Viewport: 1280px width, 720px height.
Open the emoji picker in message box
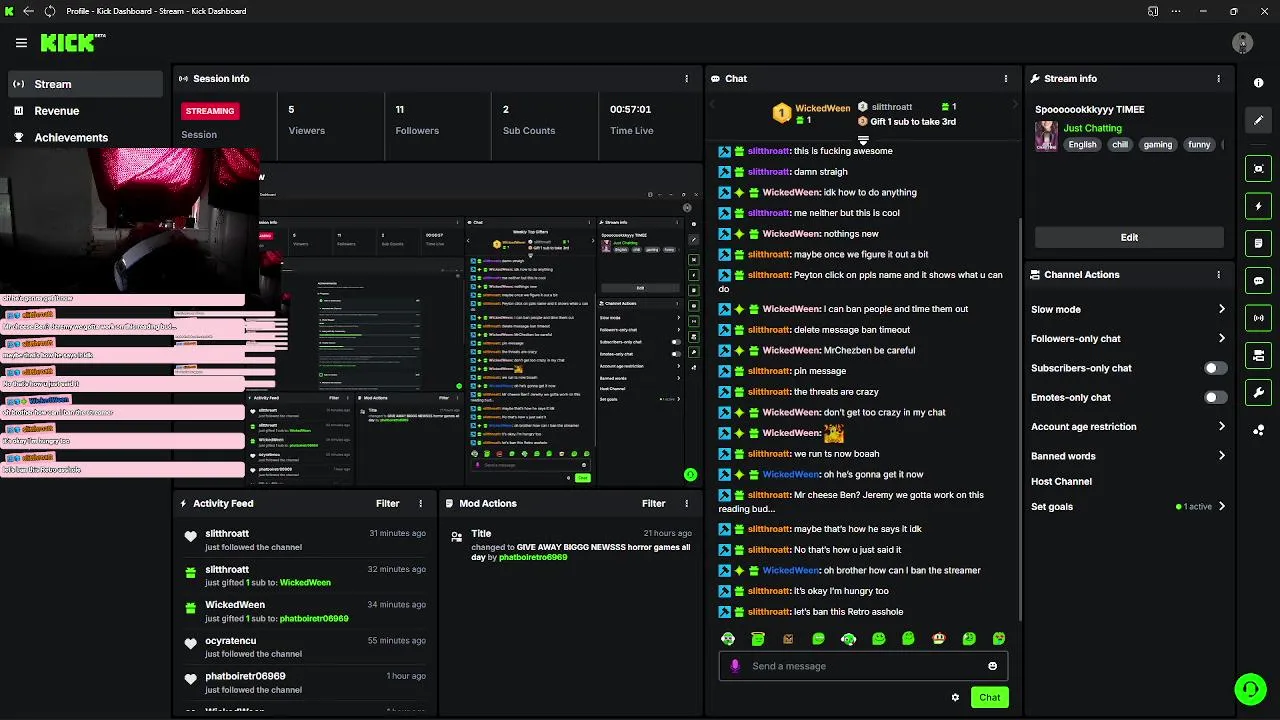click(x=992, y=666)
